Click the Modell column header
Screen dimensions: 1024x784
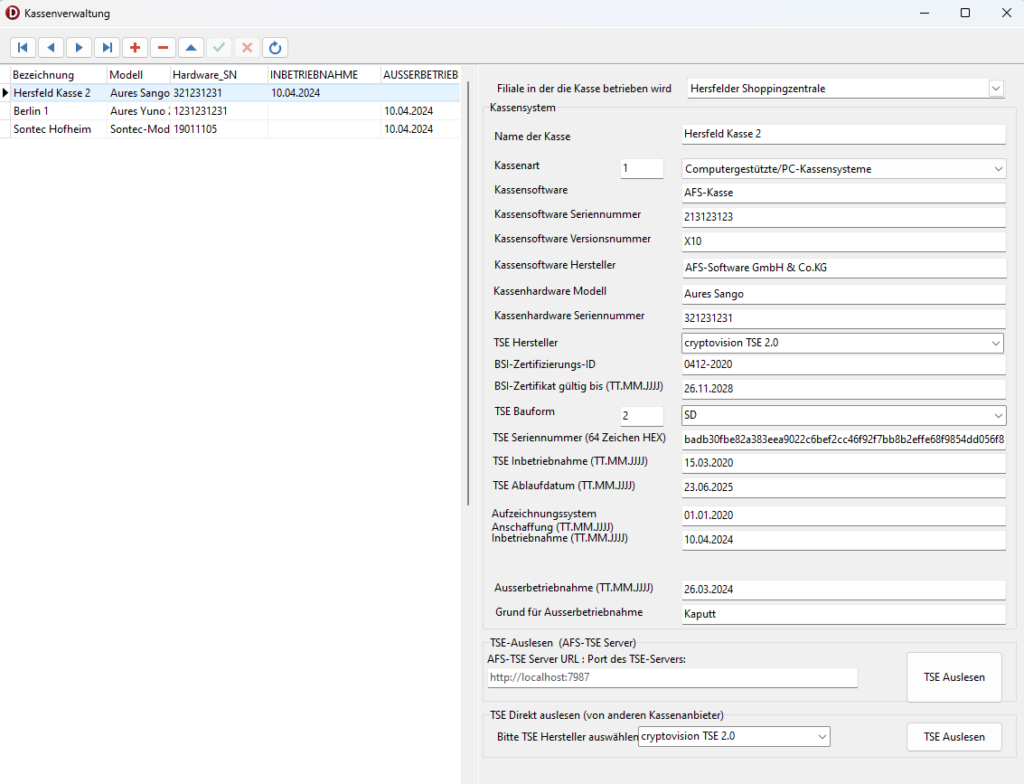click(x=138, y=74)
